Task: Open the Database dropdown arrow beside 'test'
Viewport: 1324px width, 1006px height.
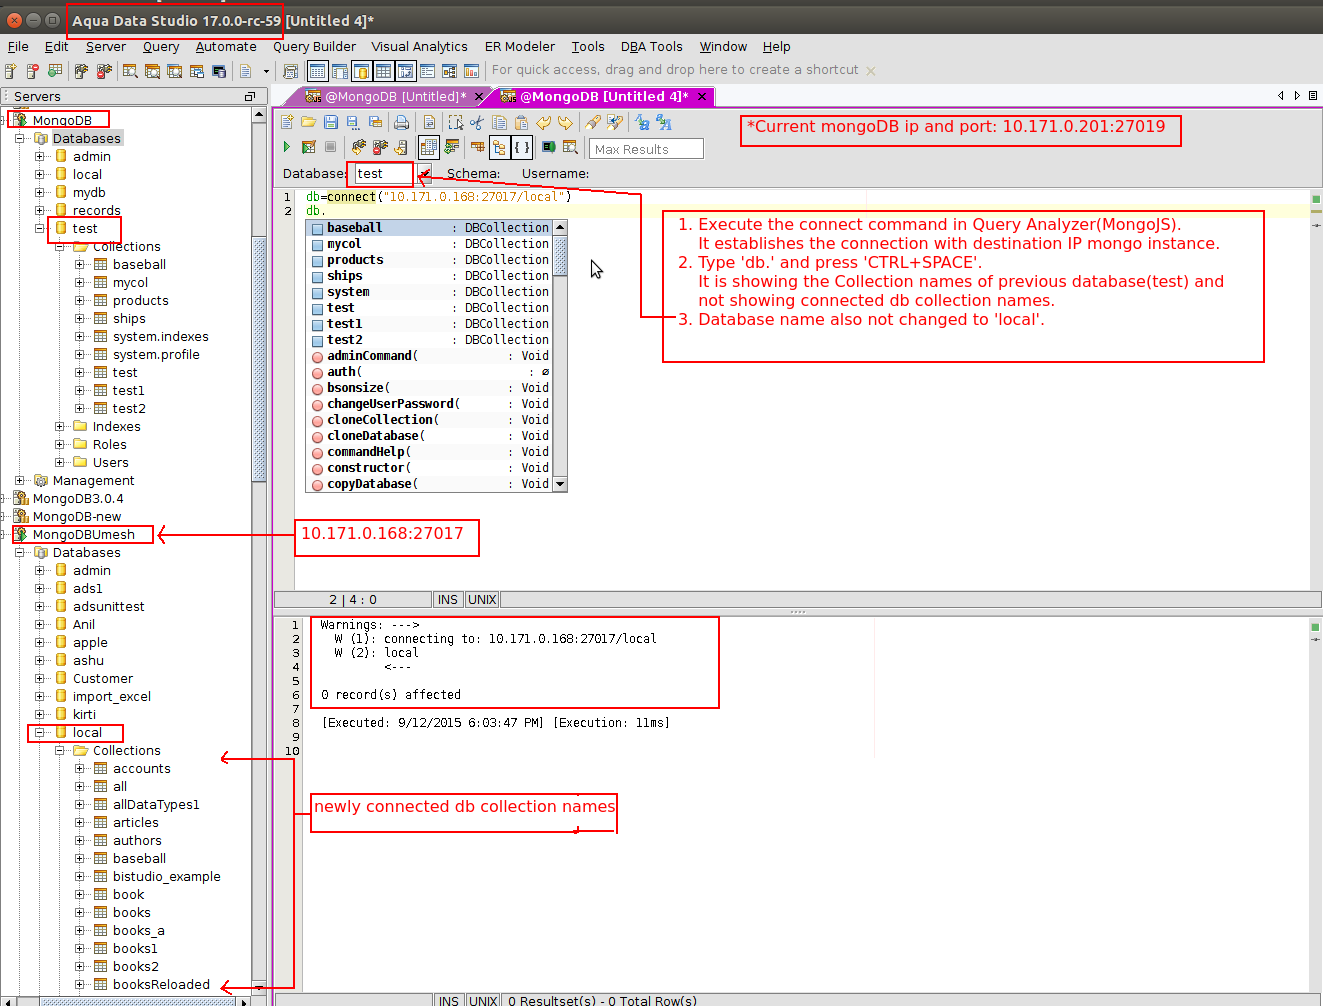Action: pos(425,174)
